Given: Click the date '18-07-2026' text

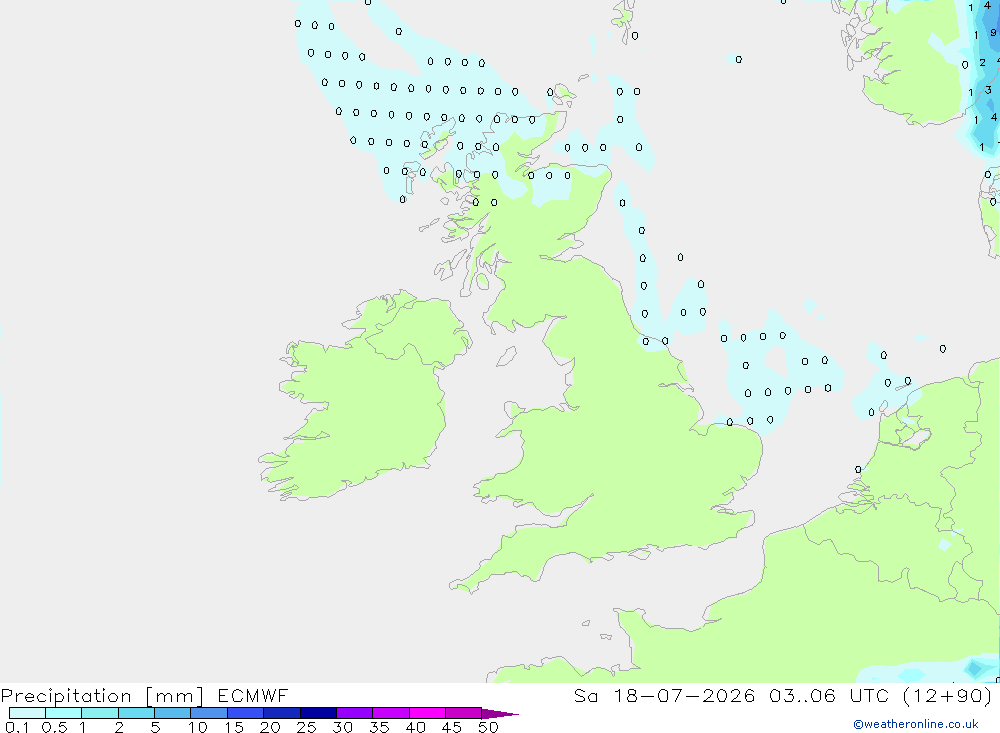Looking at the screenshot, I should coord(684,695).
